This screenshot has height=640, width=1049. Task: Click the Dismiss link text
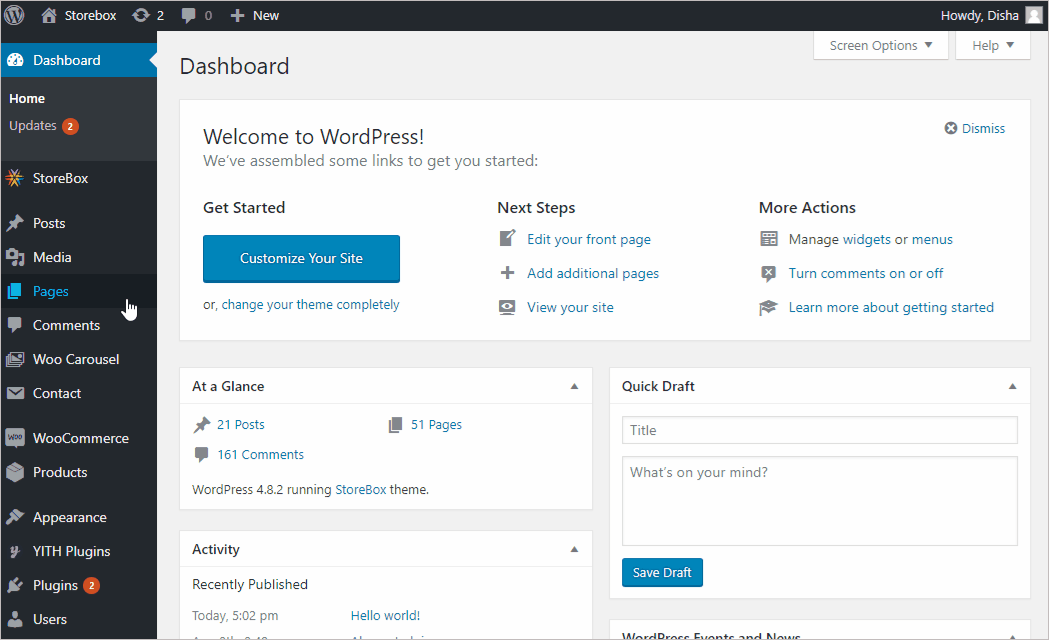(983, 128)
